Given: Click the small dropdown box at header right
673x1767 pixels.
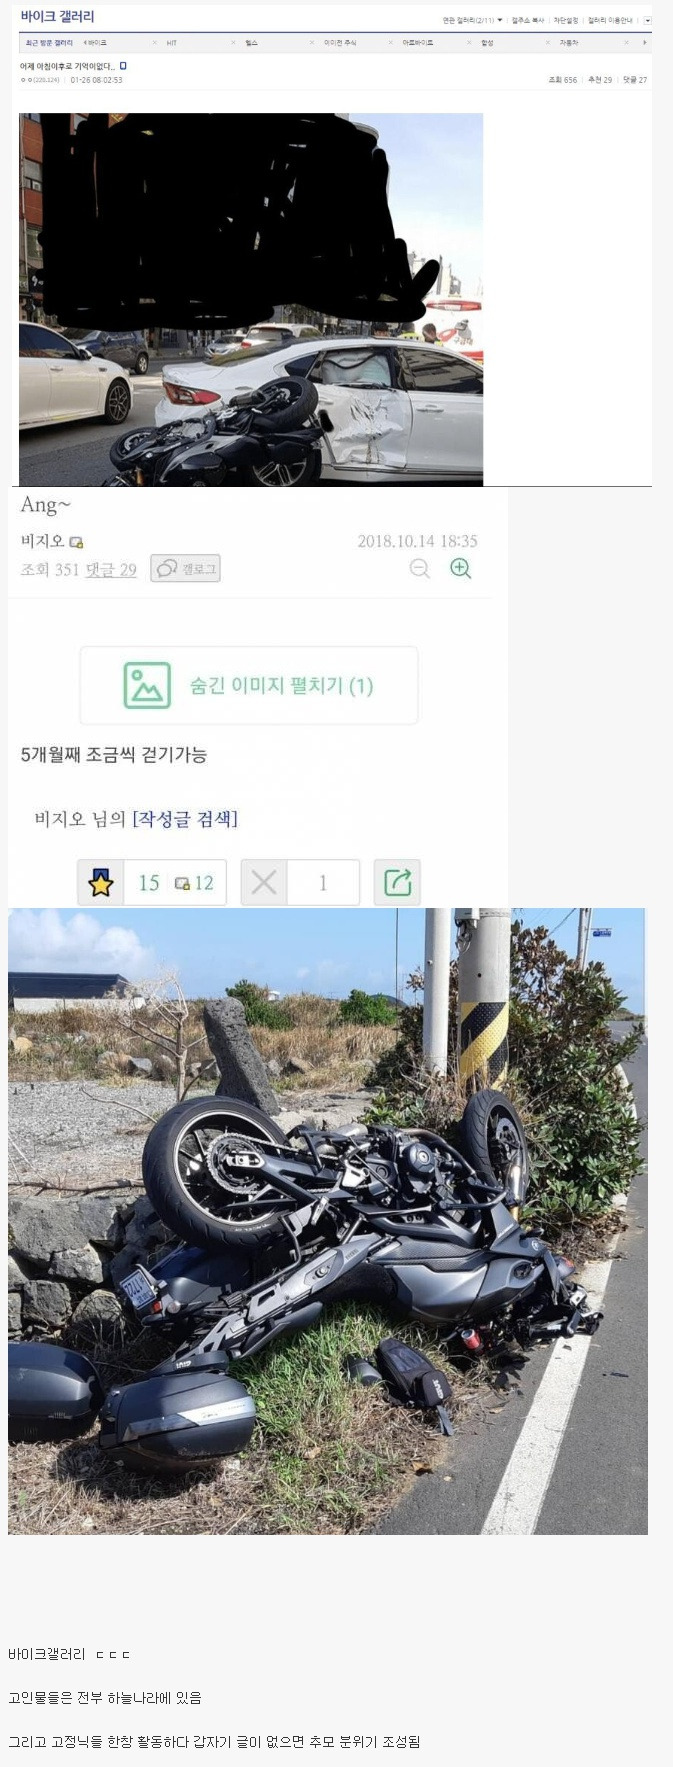Looking at the screenshot, I should (x=647, y=20).
